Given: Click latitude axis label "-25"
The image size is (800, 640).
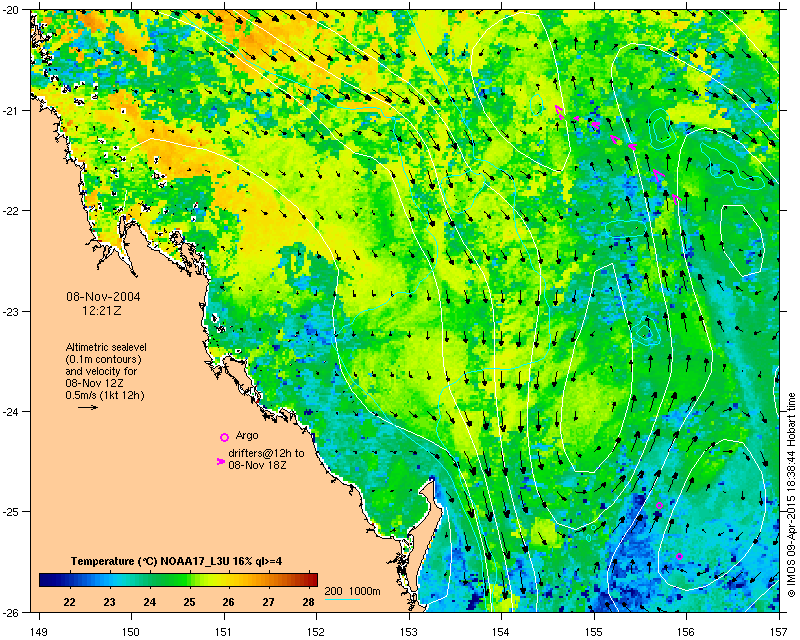Looking at the screenshot, I should [x=14, y=512].
